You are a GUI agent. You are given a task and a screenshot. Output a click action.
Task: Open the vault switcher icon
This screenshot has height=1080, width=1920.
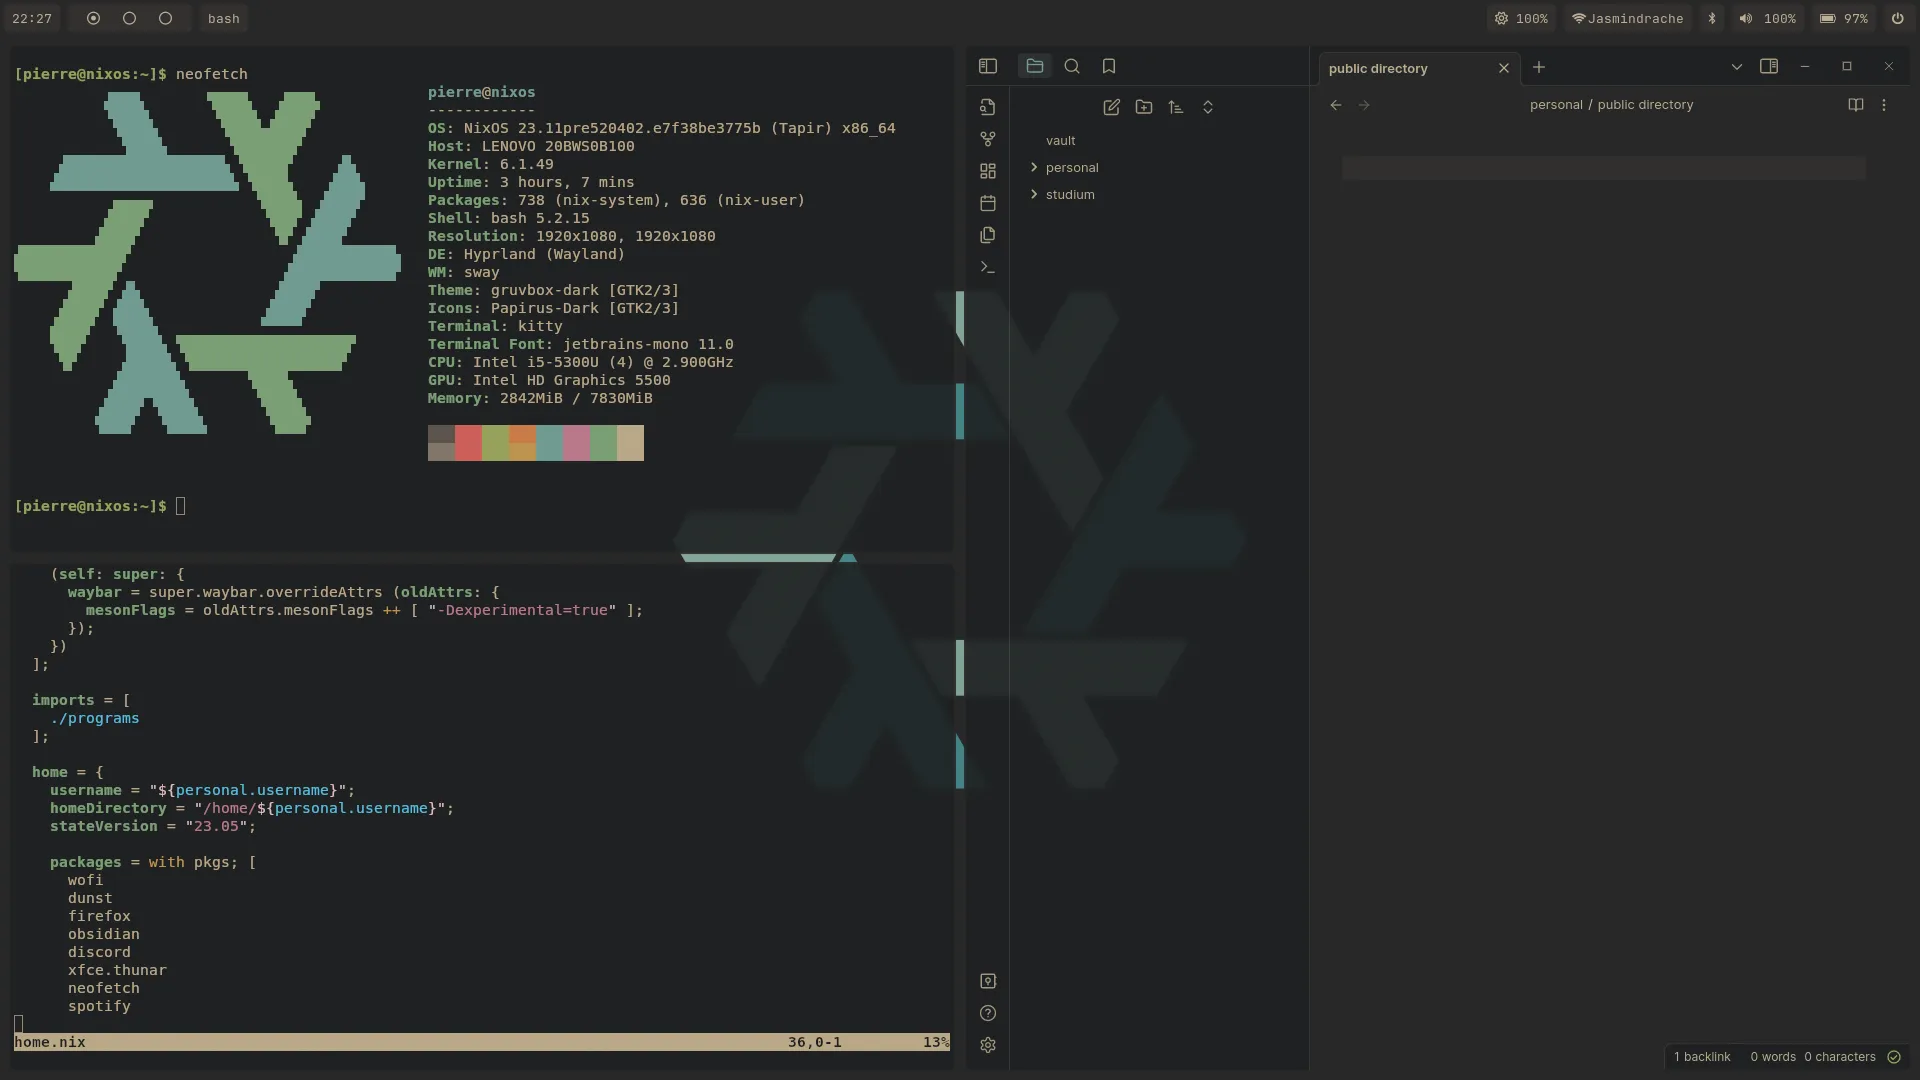(x=988, y=981)
